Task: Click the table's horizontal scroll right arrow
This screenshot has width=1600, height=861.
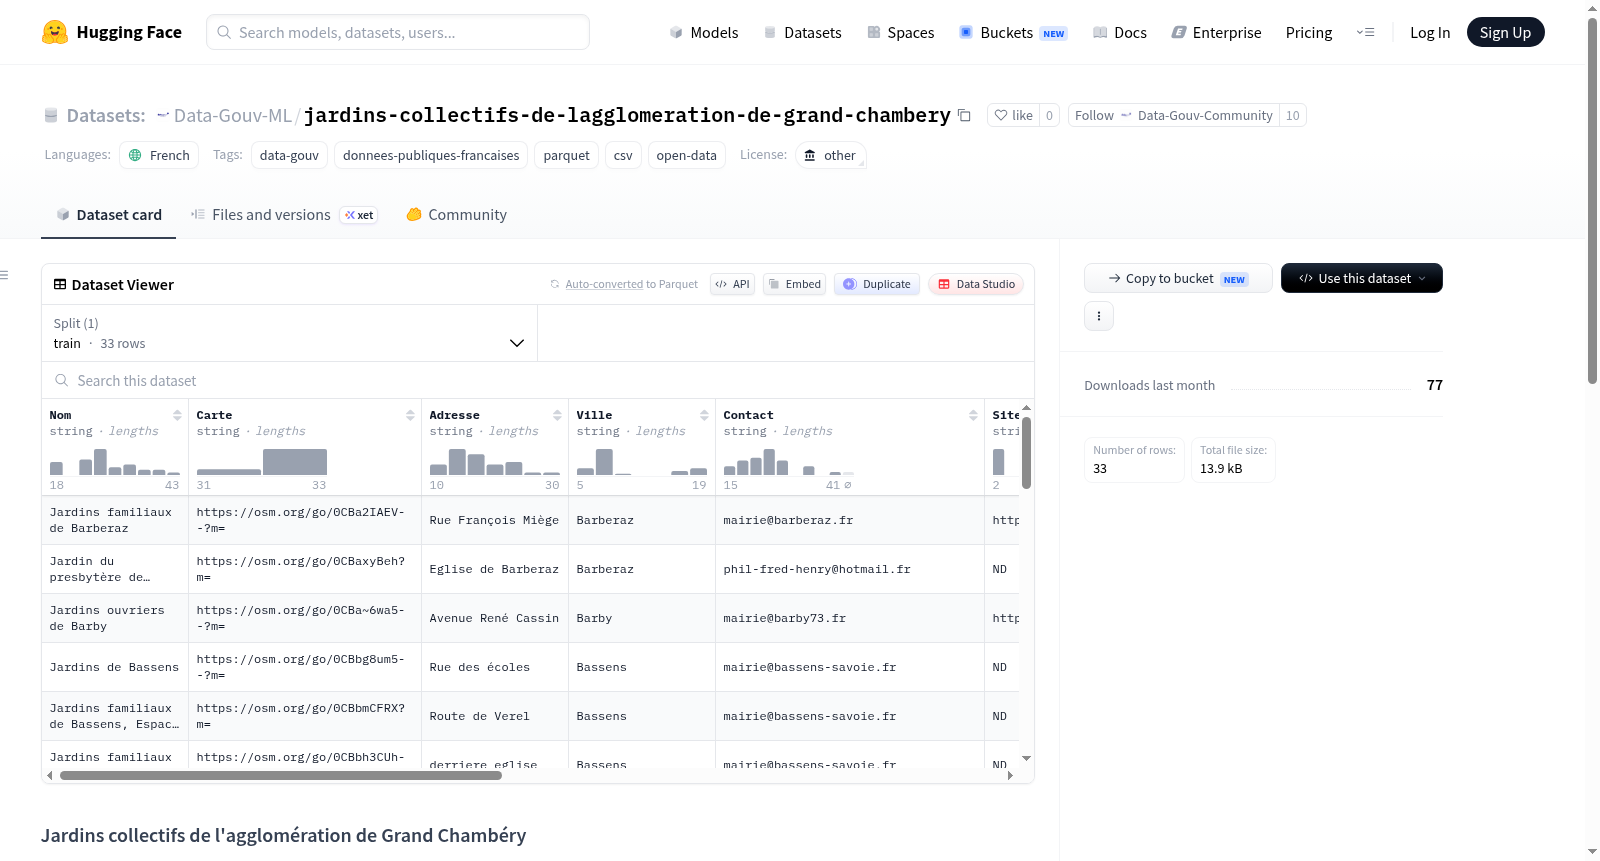Action: (x=1010, y=775)
